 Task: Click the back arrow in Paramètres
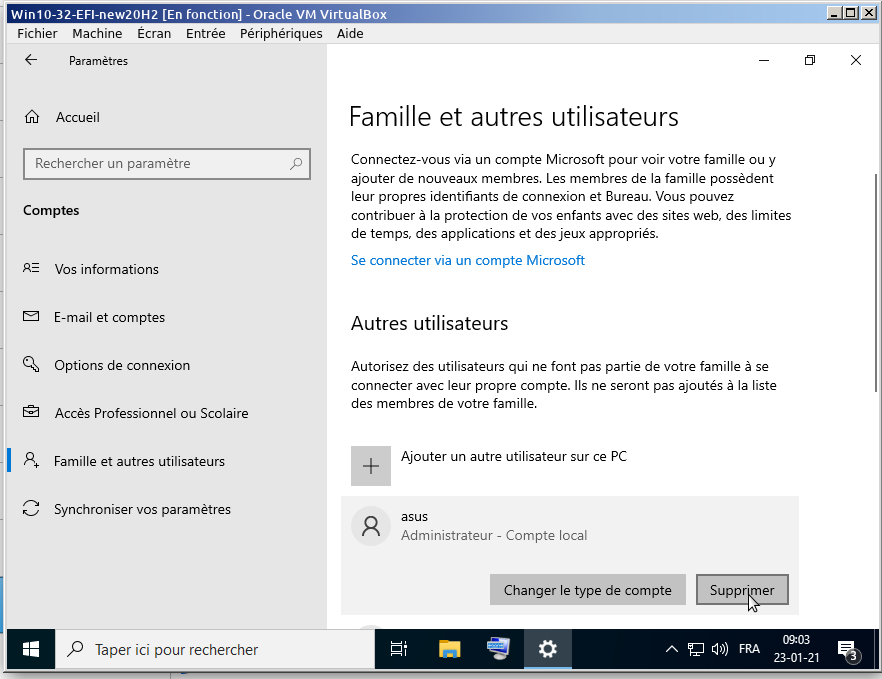tap(31, 60)
